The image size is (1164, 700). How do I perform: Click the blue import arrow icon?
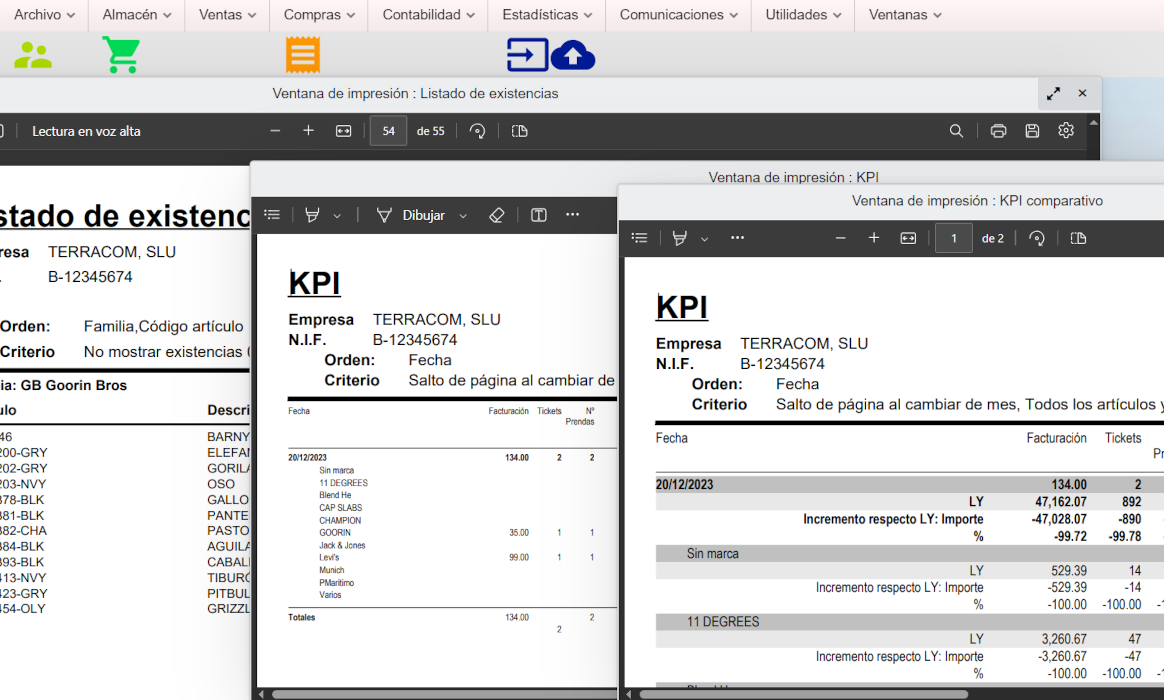(527, 55)
